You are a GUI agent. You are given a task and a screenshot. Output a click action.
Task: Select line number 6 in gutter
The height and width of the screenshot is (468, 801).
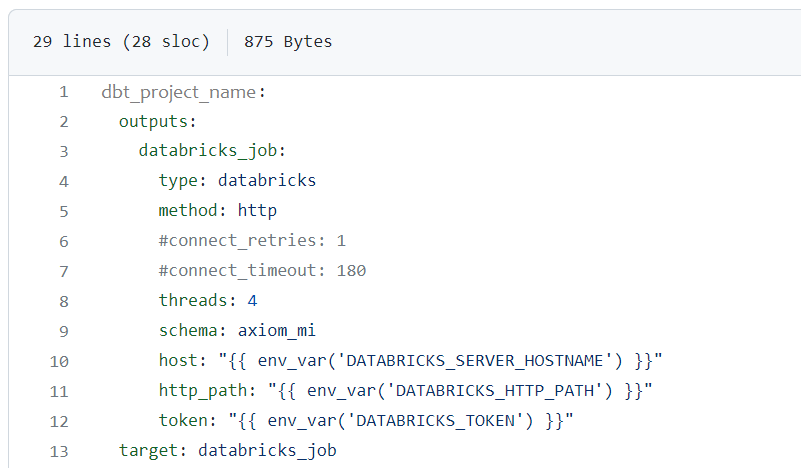[x=63, y=241]
